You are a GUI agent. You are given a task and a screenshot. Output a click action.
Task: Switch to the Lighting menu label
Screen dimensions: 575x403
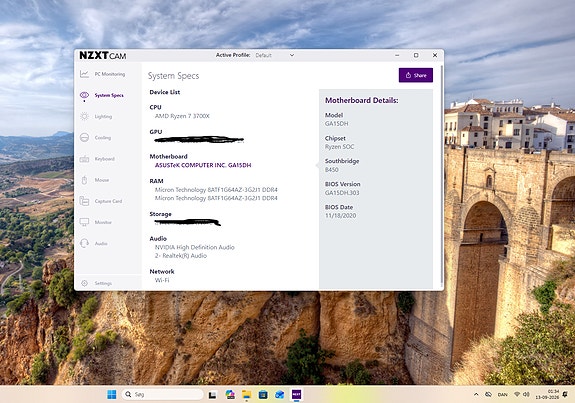103,117
